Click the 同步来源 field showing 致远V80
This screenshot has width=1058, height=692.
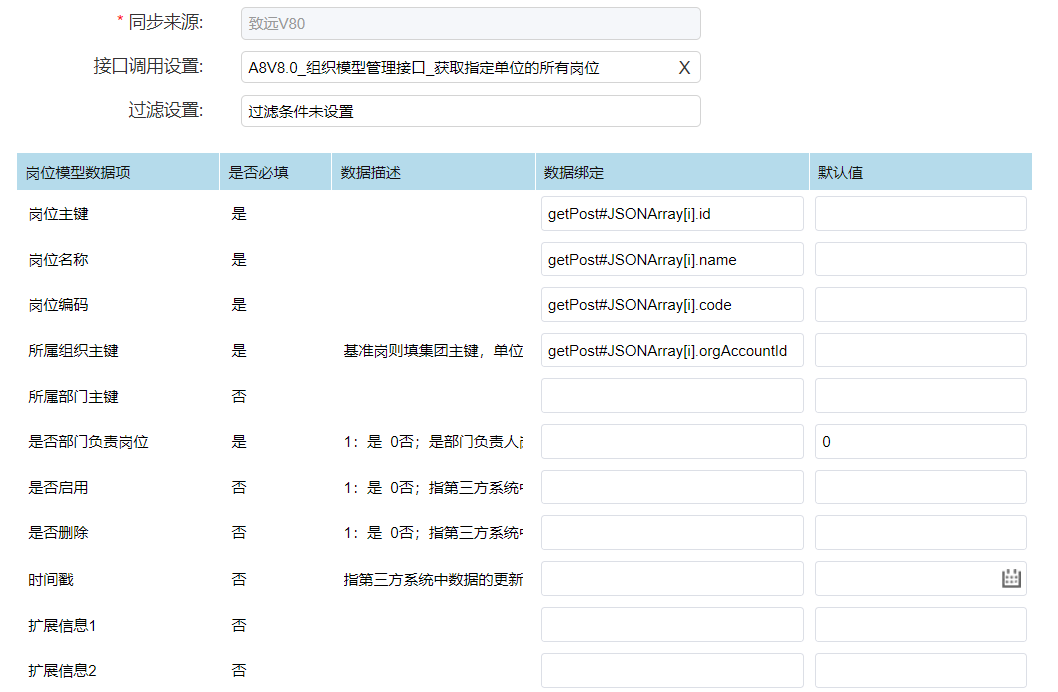tap(470, 24)
